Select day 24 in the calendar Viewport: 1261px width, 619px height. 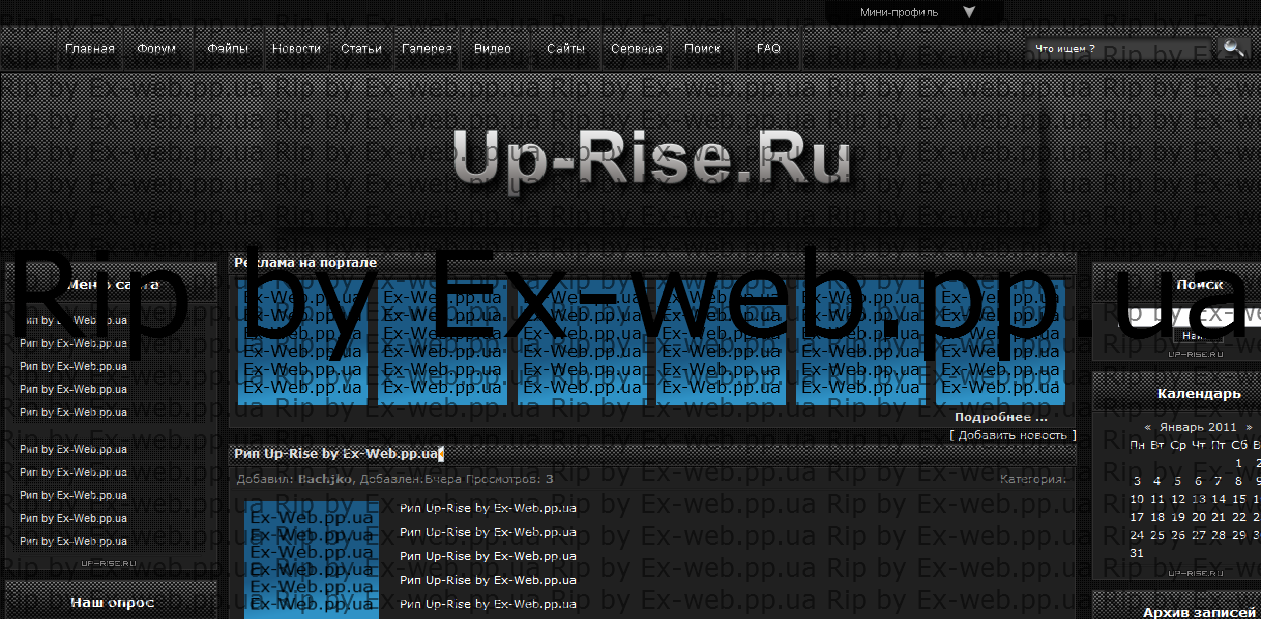(1137, 535)
